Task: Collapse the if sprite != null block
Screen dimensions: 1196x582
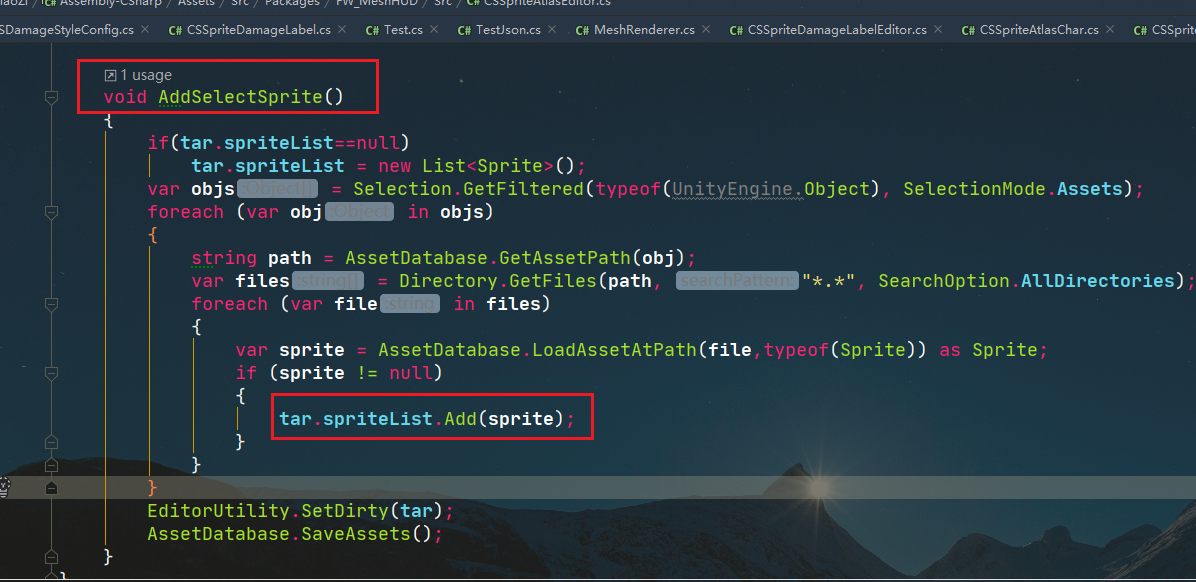Action: coord(51,373)
